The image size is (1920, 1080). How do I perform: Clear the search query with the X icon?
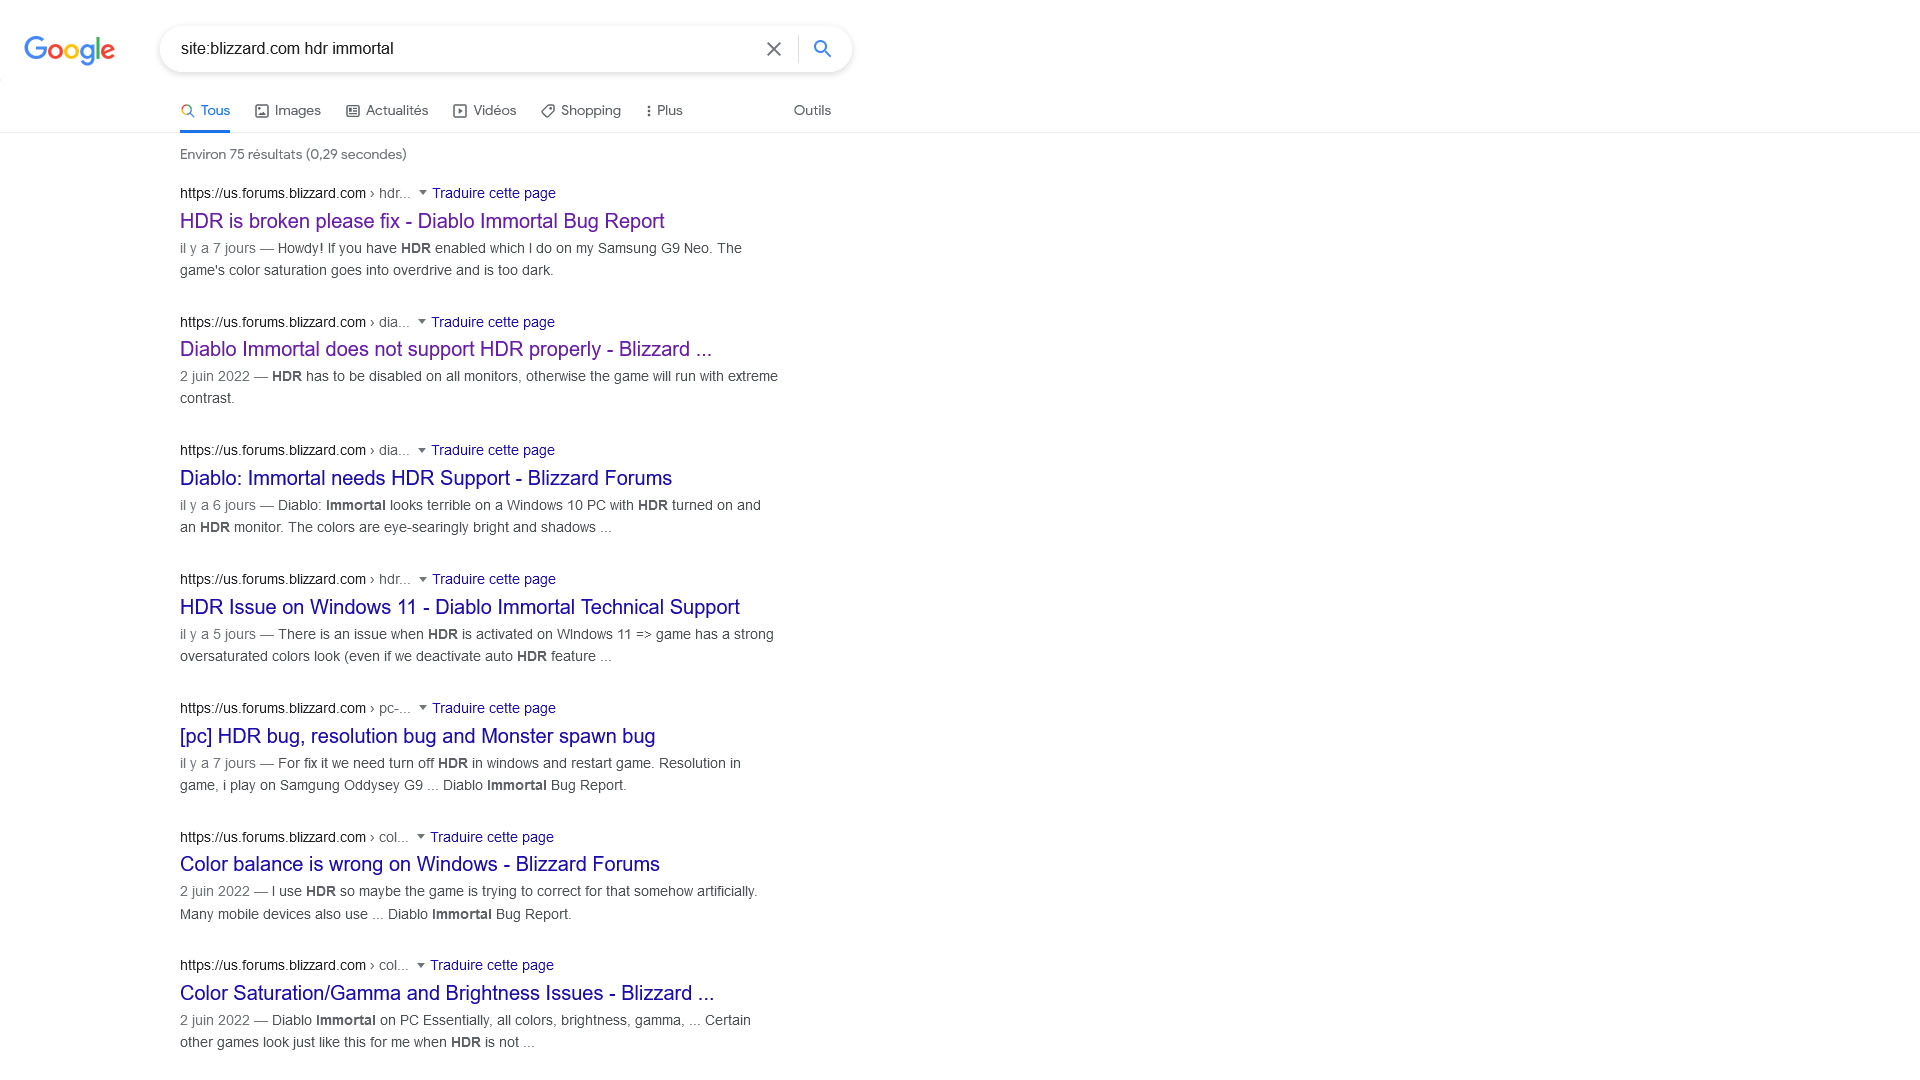(774, 49)
